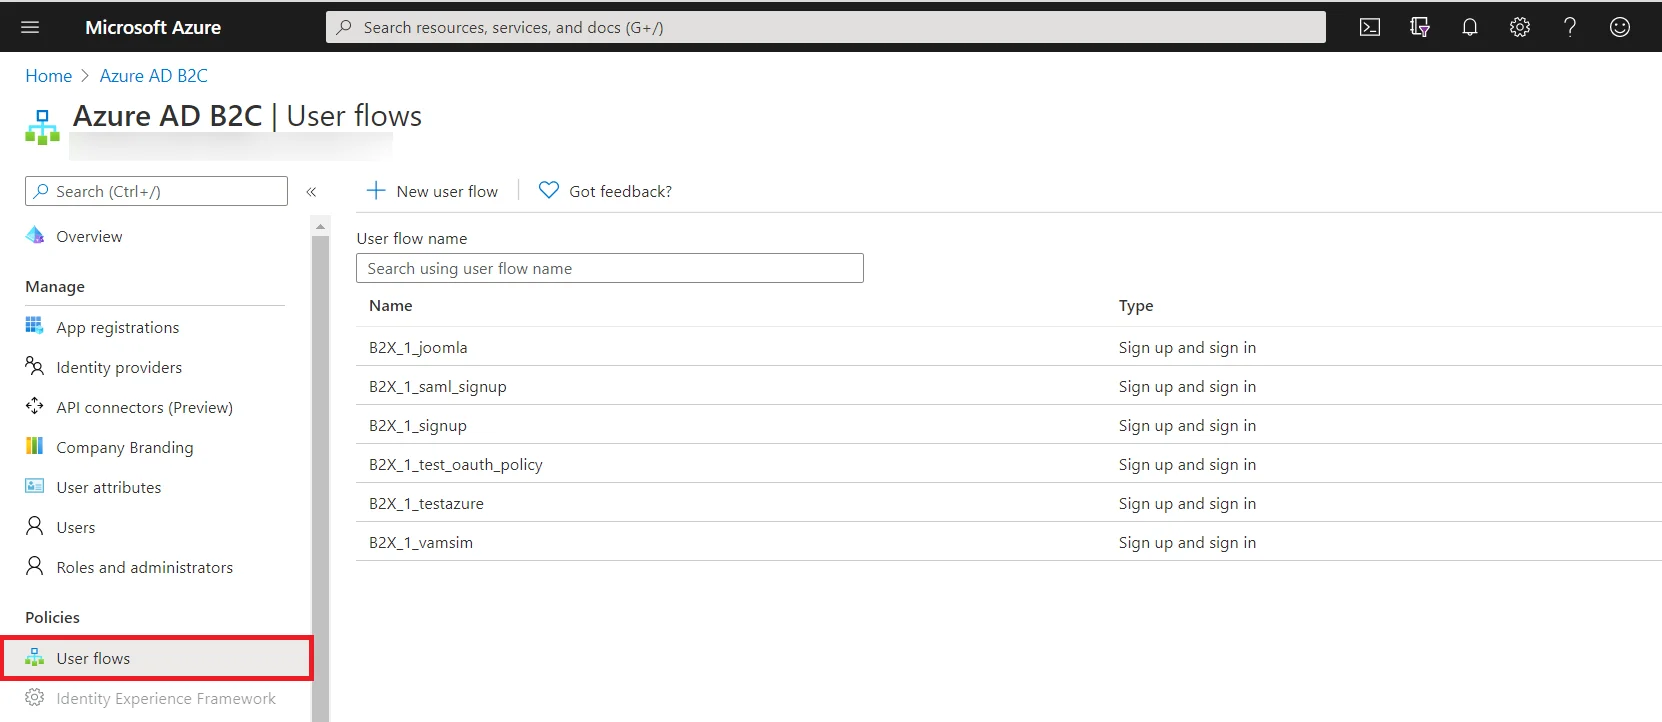
Task: Click the Overview icon in sidebar
Action: 35,235
